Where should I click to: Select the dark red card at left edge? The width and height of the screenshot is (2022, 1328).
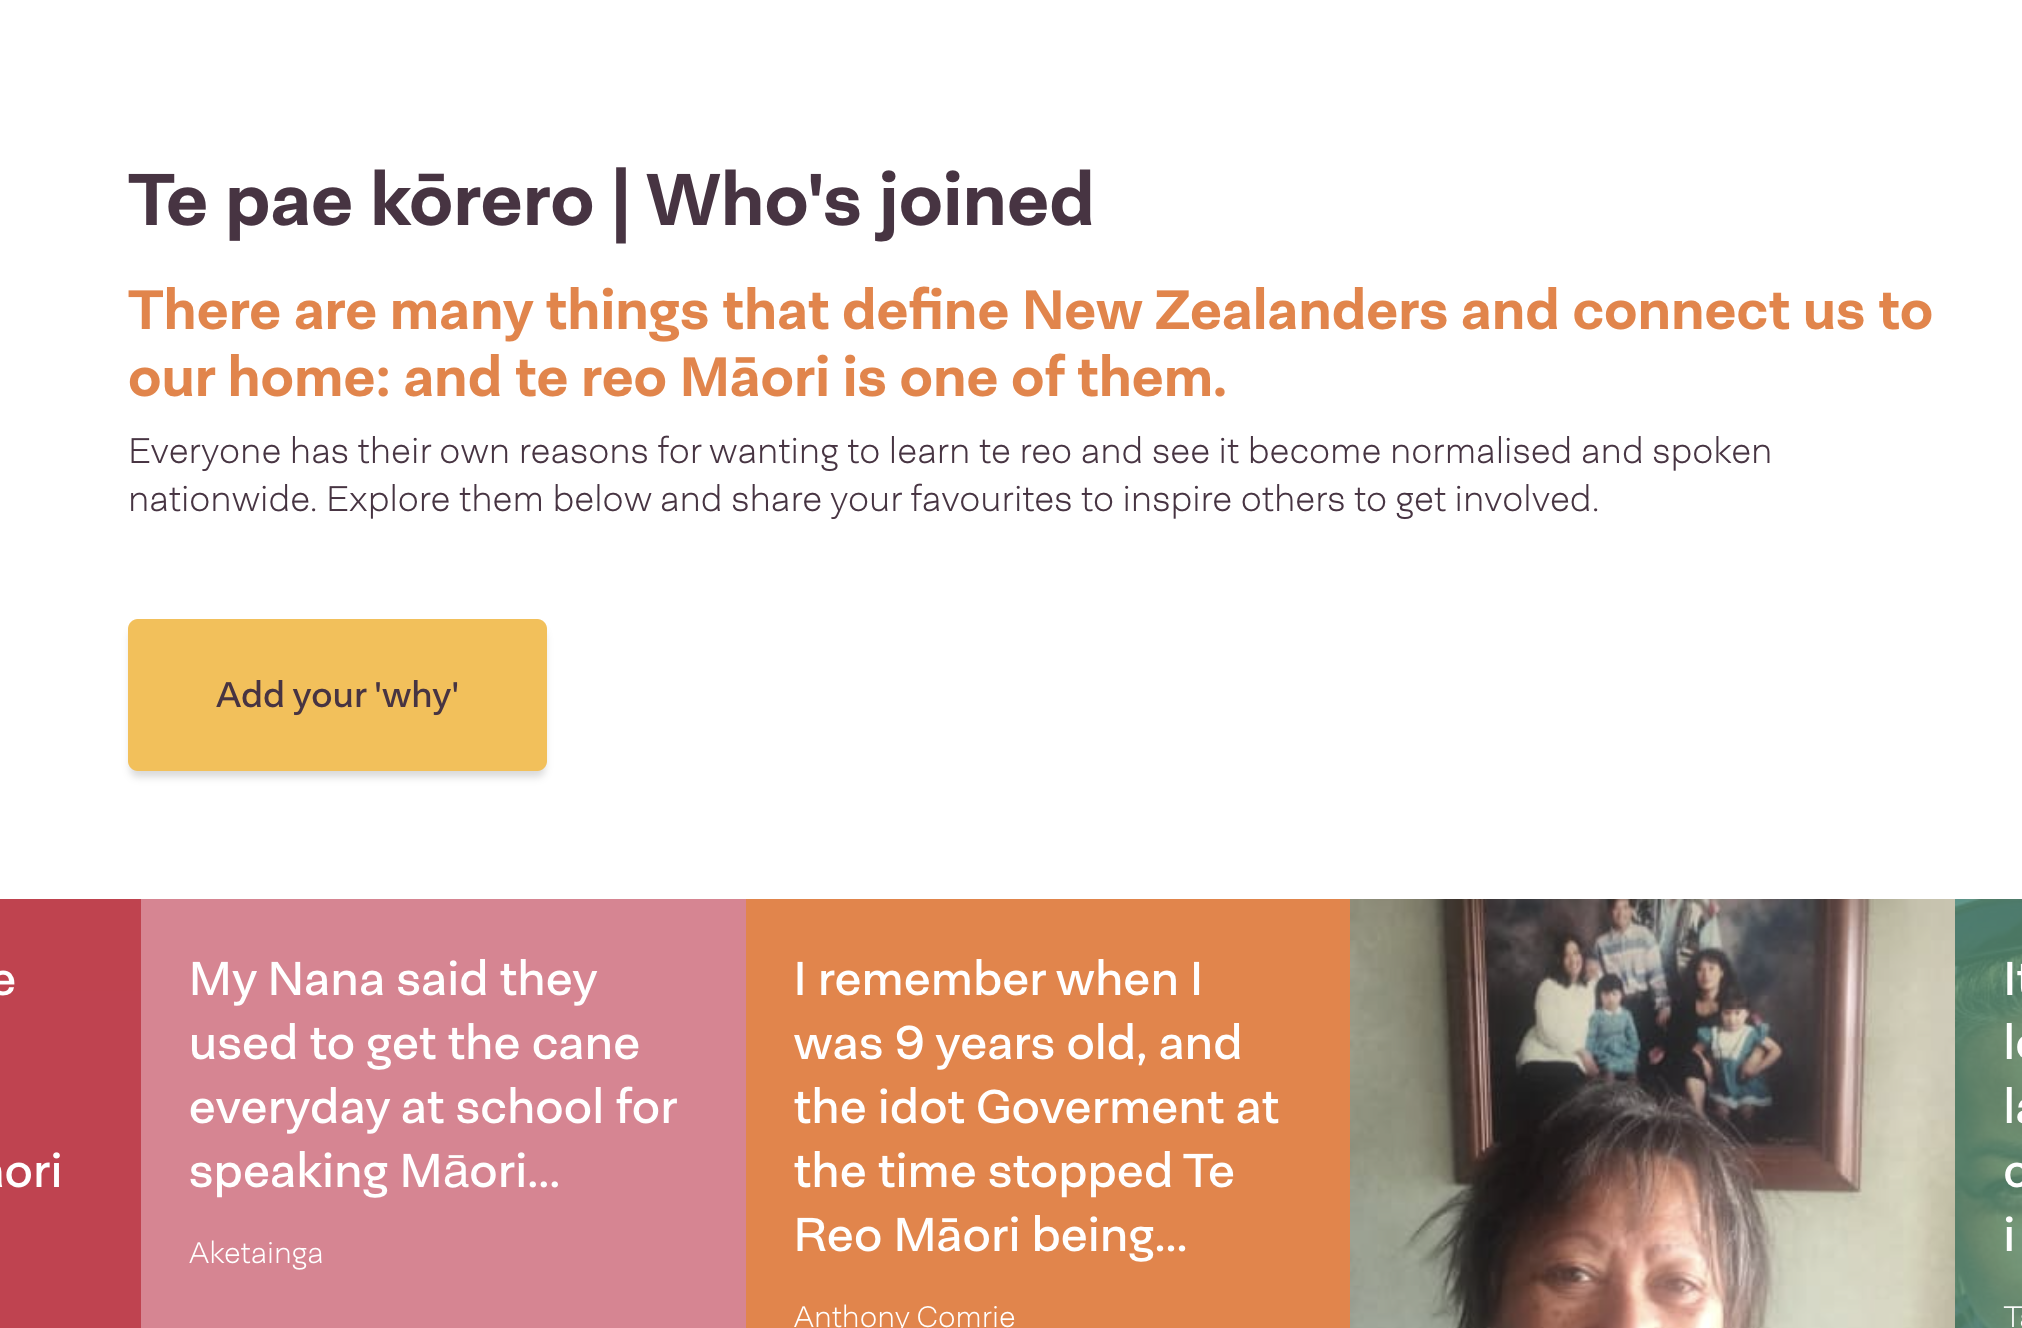point(70,1110)
